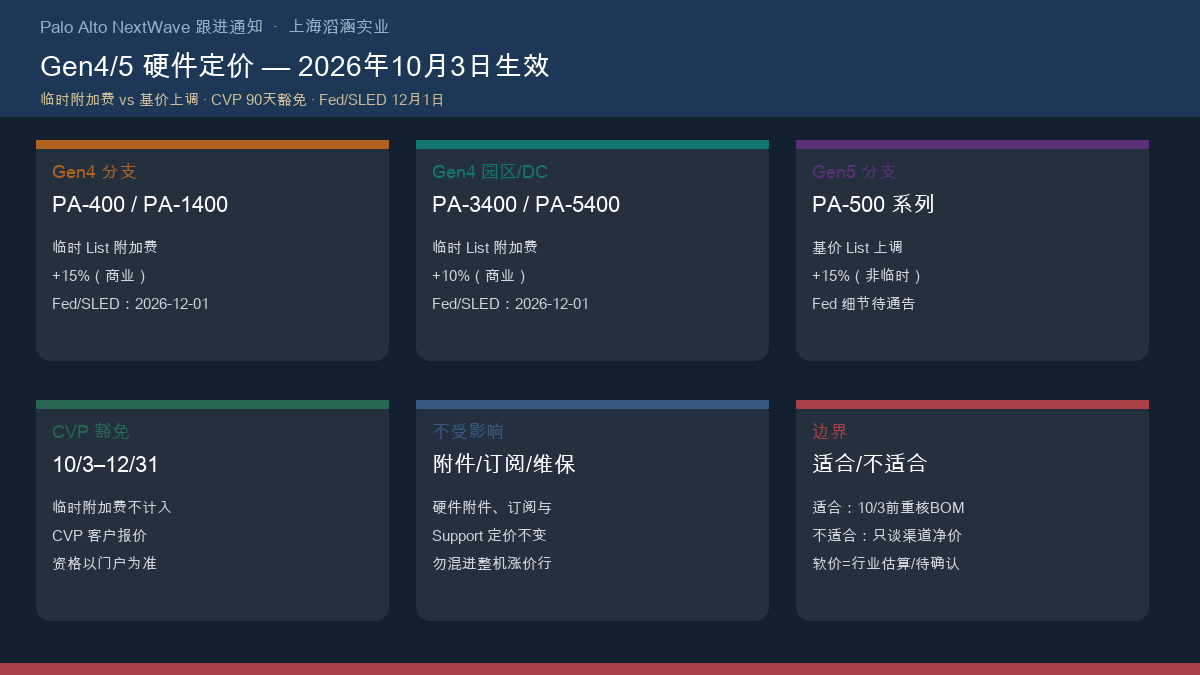Click the 'Gen4 园区/DC' card label

[x=490, y=172]
